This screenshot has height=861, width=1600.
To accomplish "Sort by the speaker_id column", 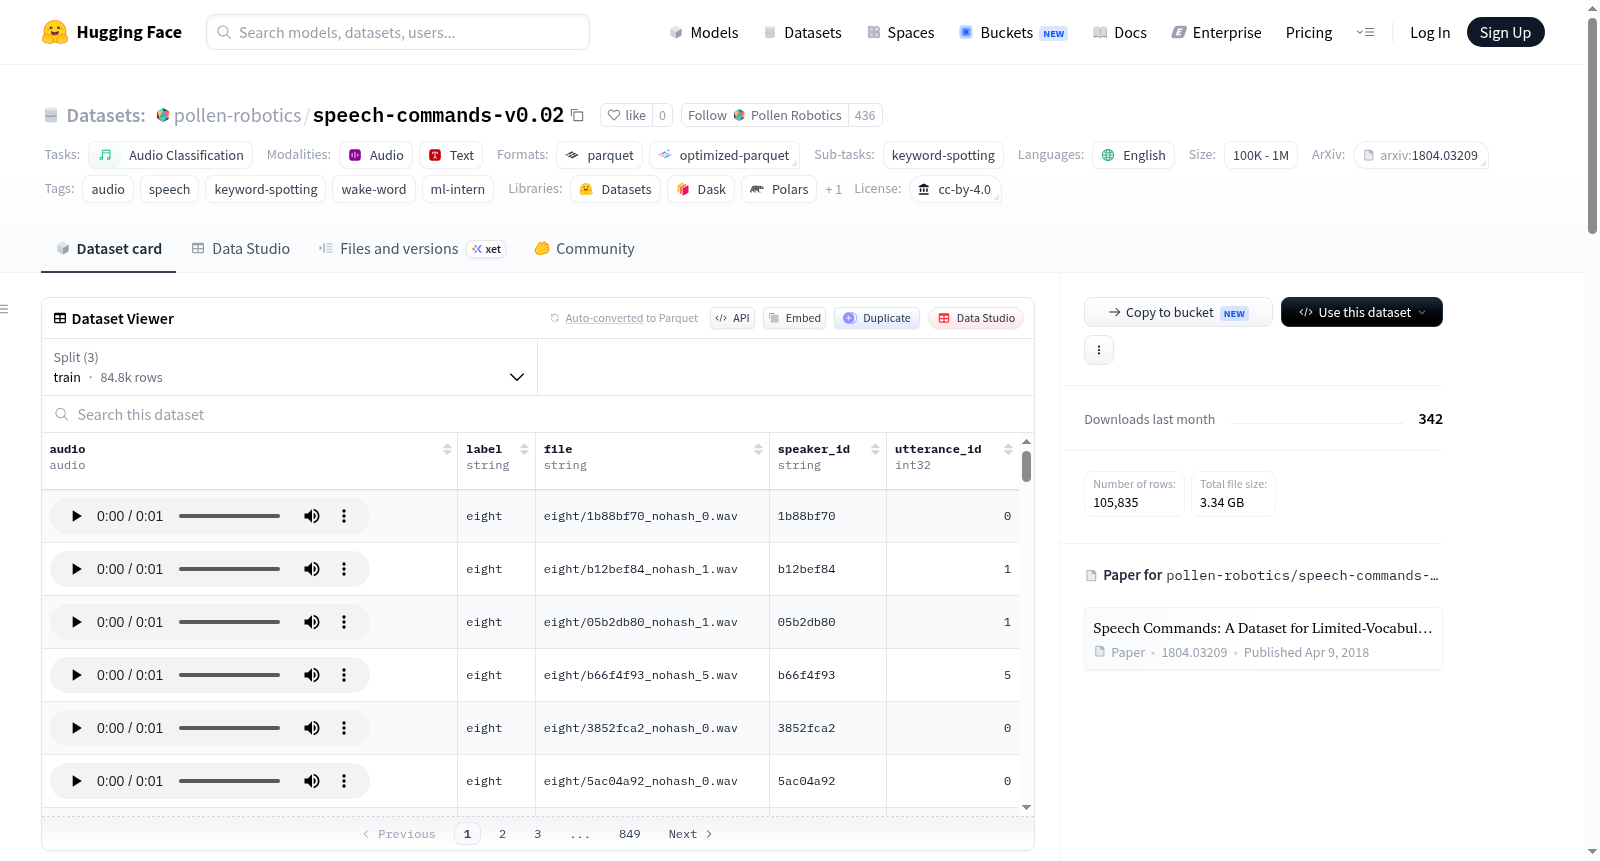I will pyautogui.click(x=875, y=450).
